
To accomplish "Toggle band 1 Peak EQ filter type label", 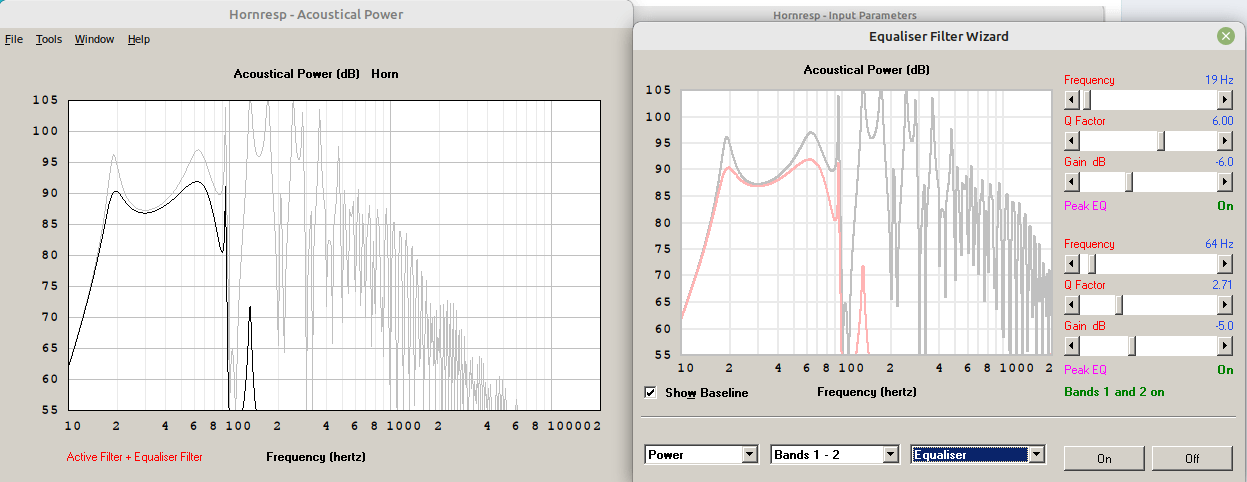I will click(1085, 205).
